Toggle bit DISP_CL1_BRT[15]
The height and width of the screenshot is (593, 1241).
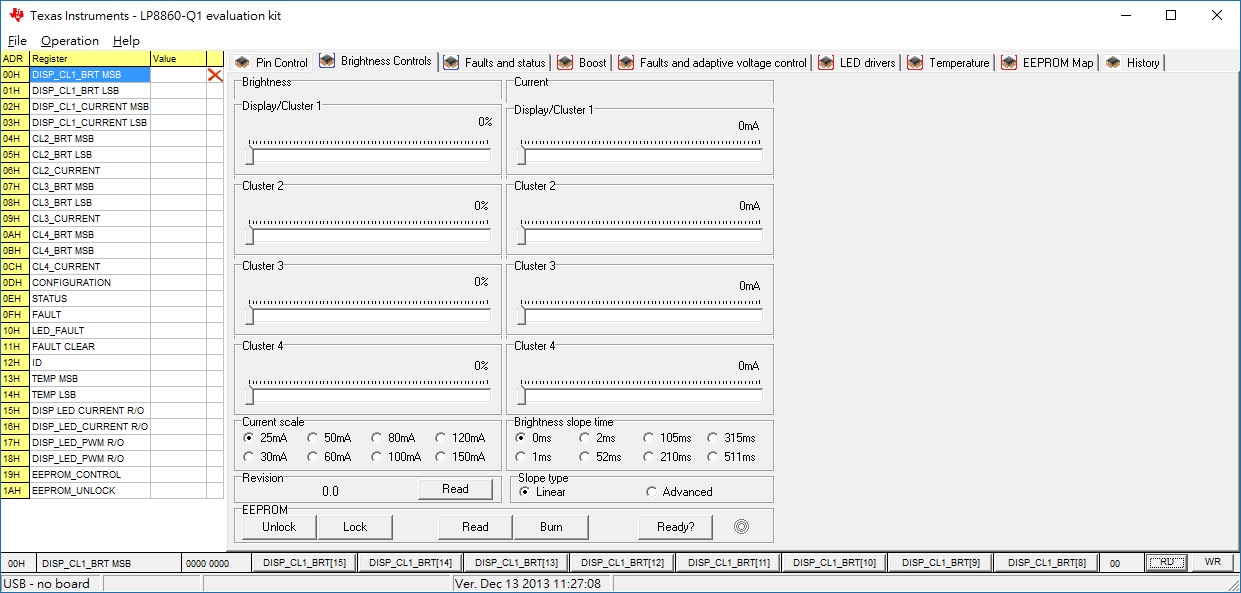point(304,563)
